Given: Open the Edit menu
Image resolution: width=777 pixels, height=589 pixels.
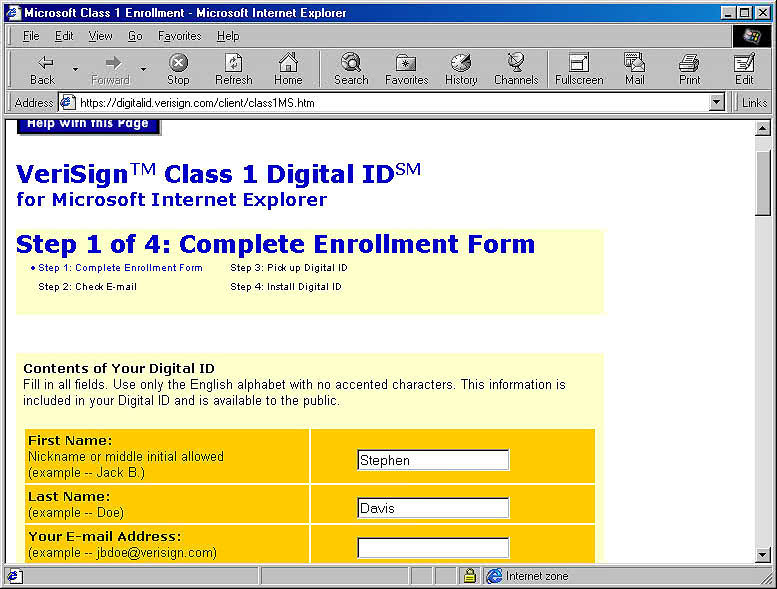Looking at the screenshot, I should (x=64, y=36).
